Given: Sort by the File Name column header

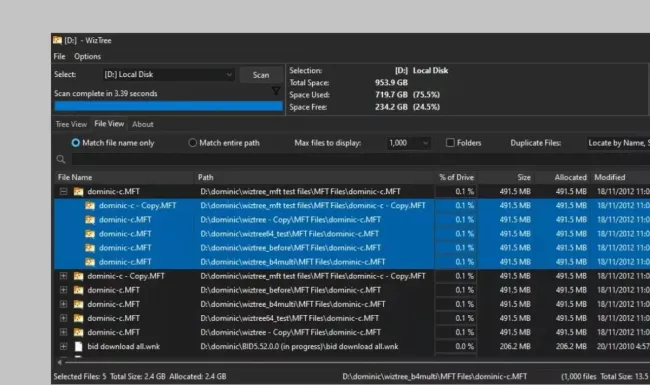Looking at the screenshot, I should tap(124, 177).
